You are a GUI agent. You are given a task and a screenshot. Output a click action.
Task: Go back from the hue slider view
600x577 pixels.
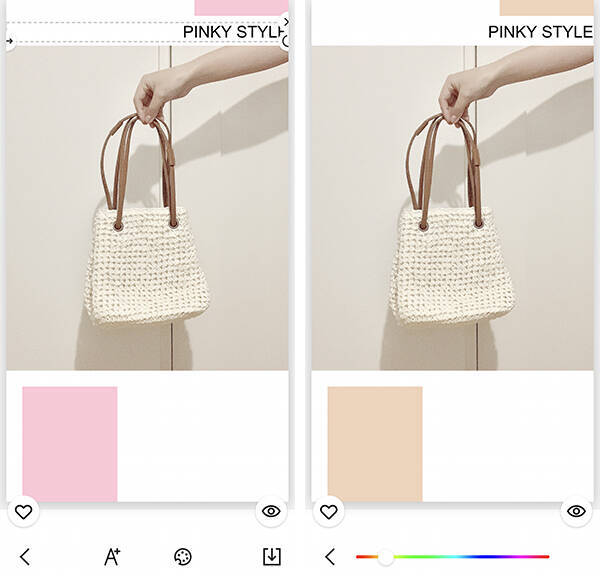tap(330, 557)
